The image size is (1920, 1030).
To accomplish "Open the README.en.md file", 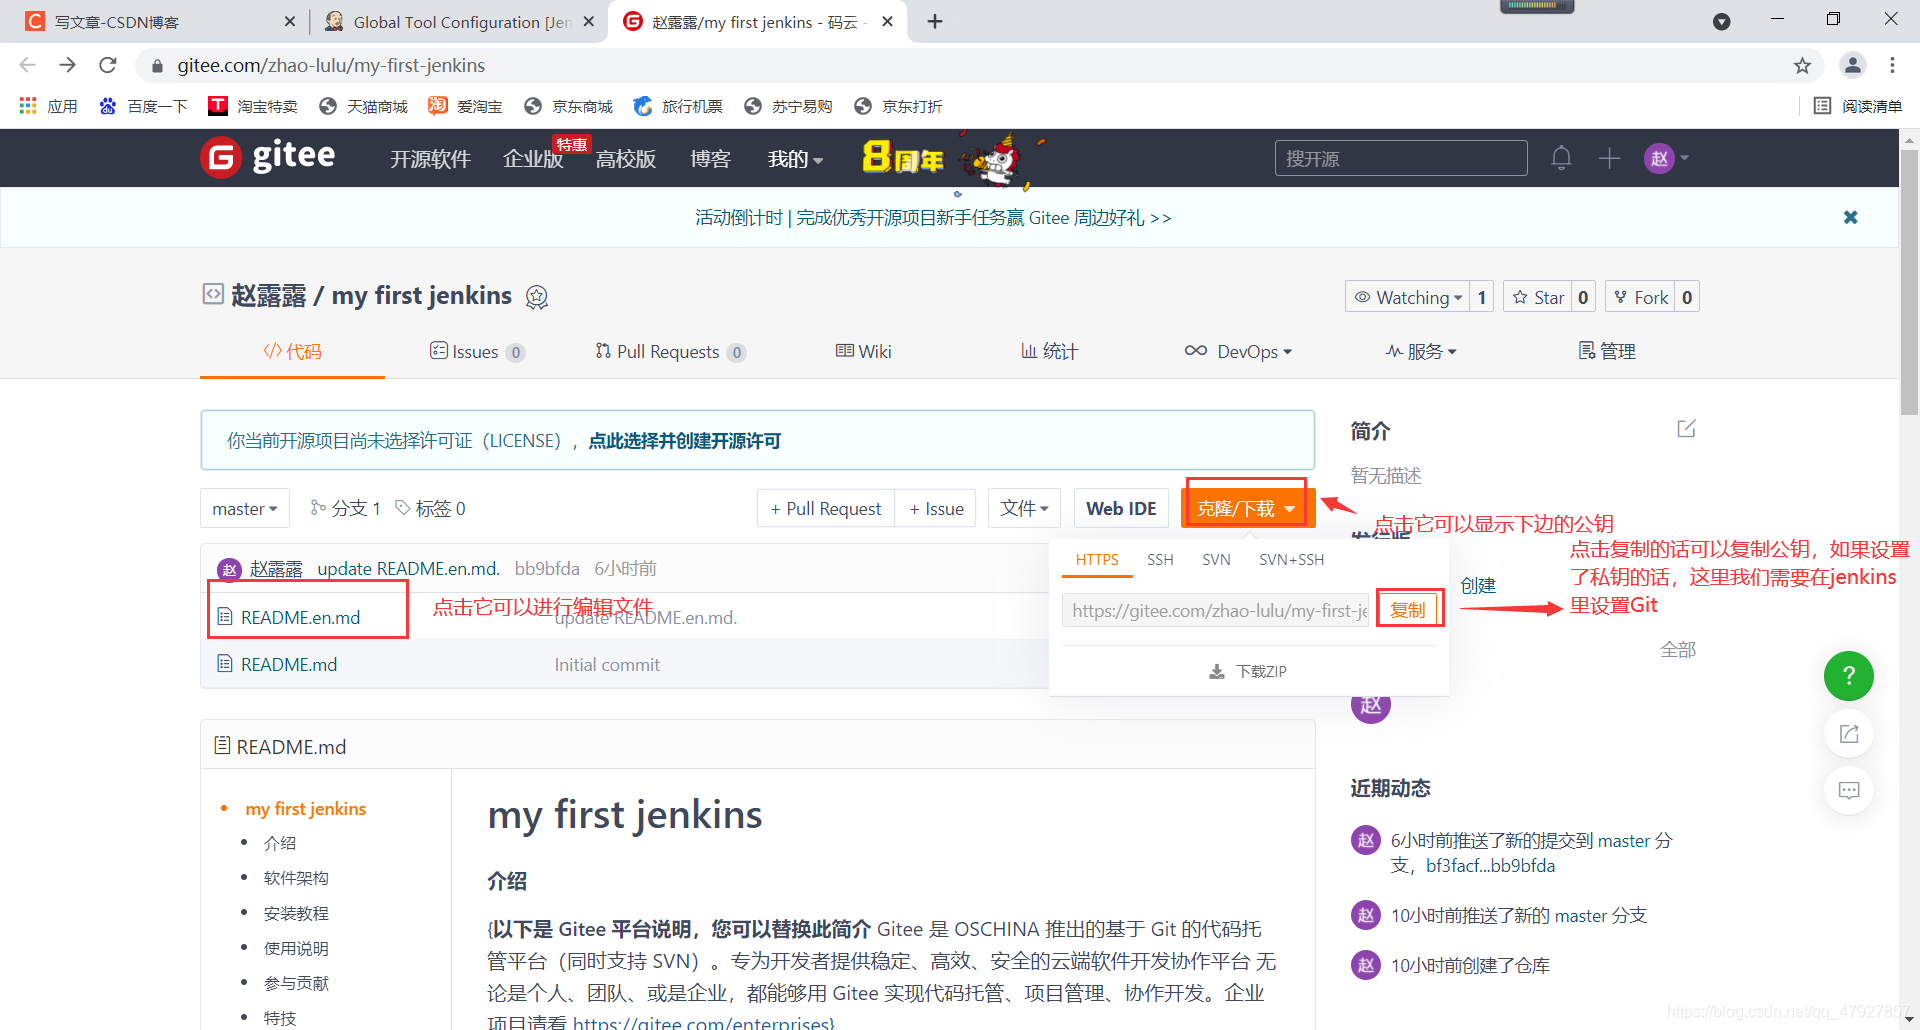I will (300, 618).
